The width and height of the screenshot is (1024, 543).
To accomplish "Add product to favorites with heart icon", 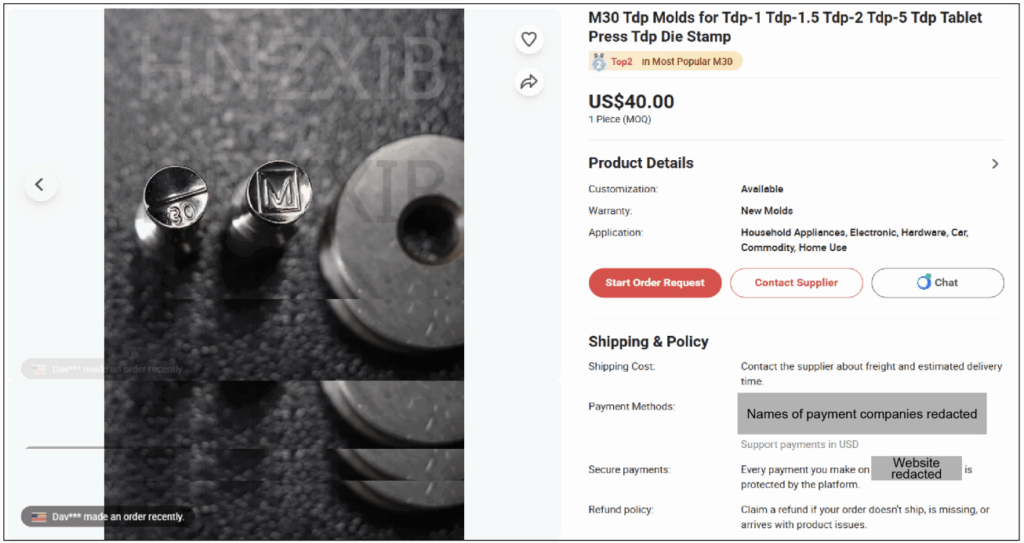I will tap(529, 40).
